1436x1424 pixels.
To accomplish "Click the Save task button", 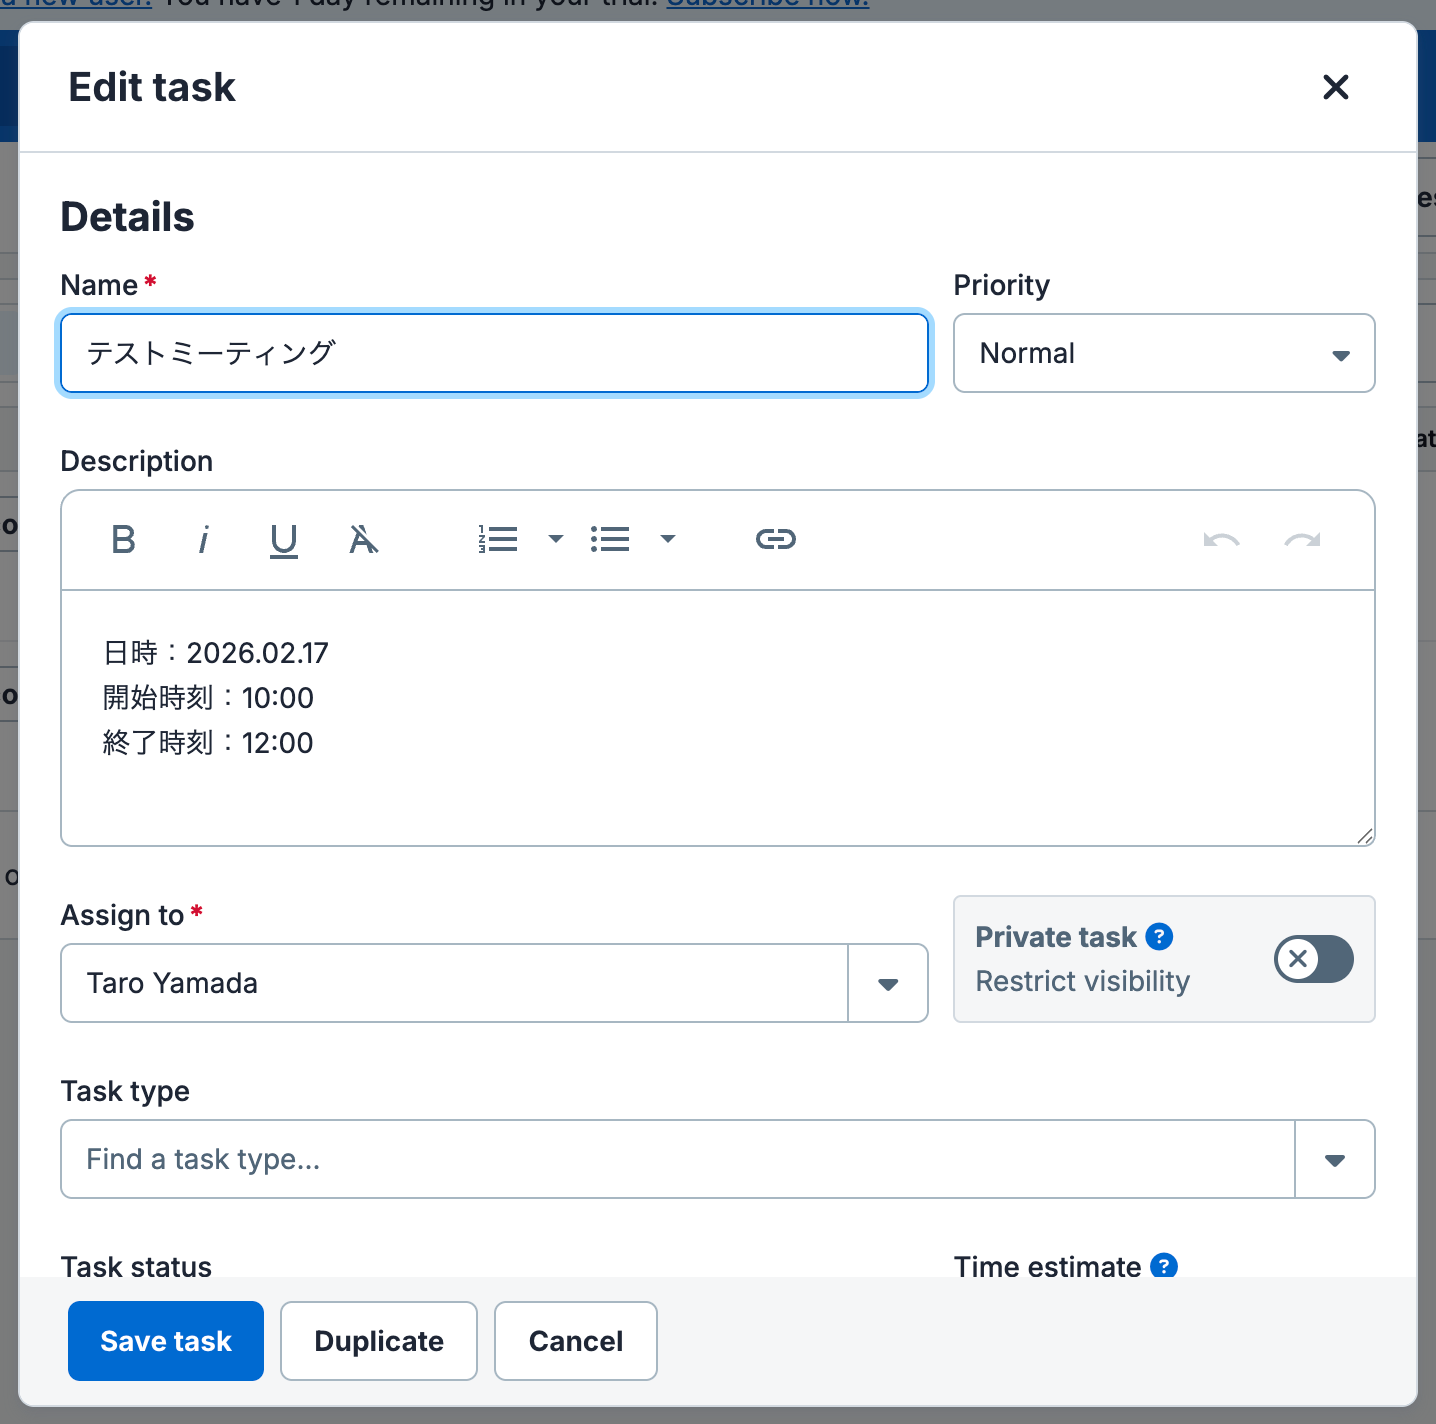I will (166, 1341).
